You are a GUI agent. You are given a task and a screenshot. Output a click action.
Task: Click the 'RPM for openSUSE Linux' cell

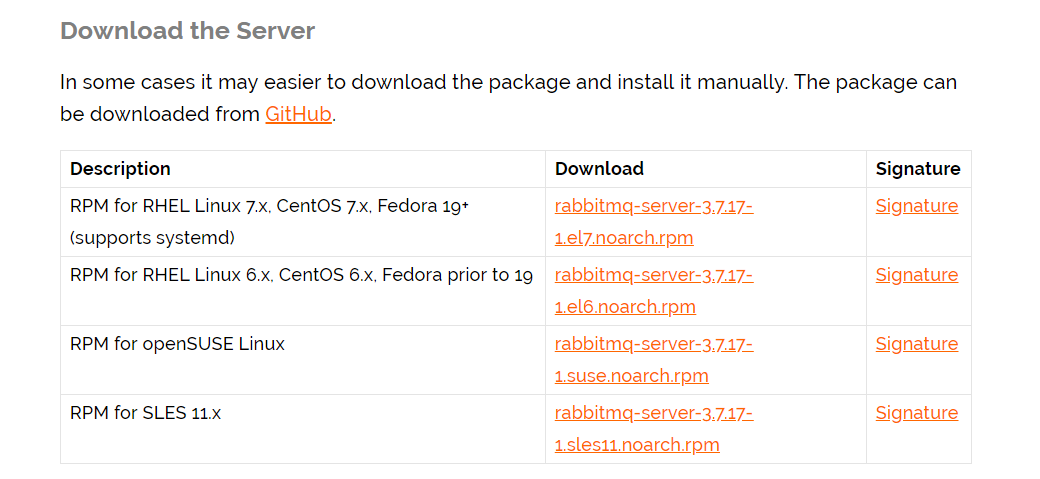(177, 344)
